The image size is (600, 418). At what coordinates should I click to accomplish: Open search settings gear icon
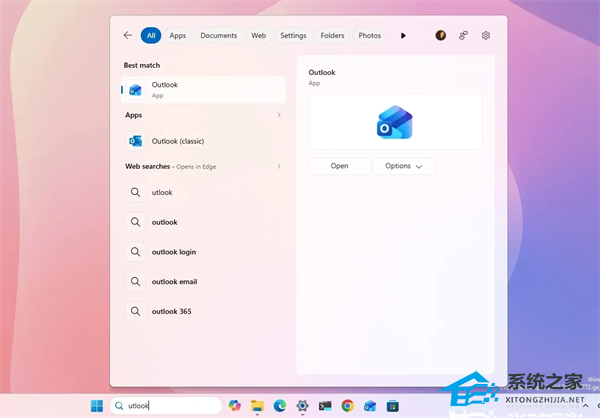pyautogui.click(x=486, y=36)
